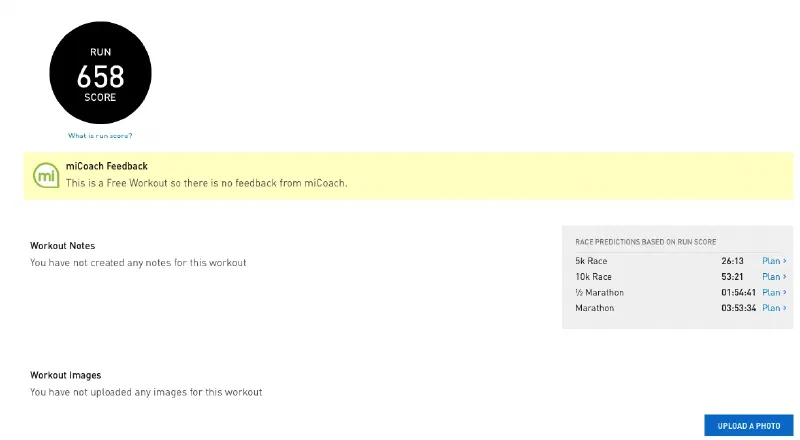This screenshot has width=800, height=440.
Task: Open the Plan link for 10k Race
Action: coord(773,277)
